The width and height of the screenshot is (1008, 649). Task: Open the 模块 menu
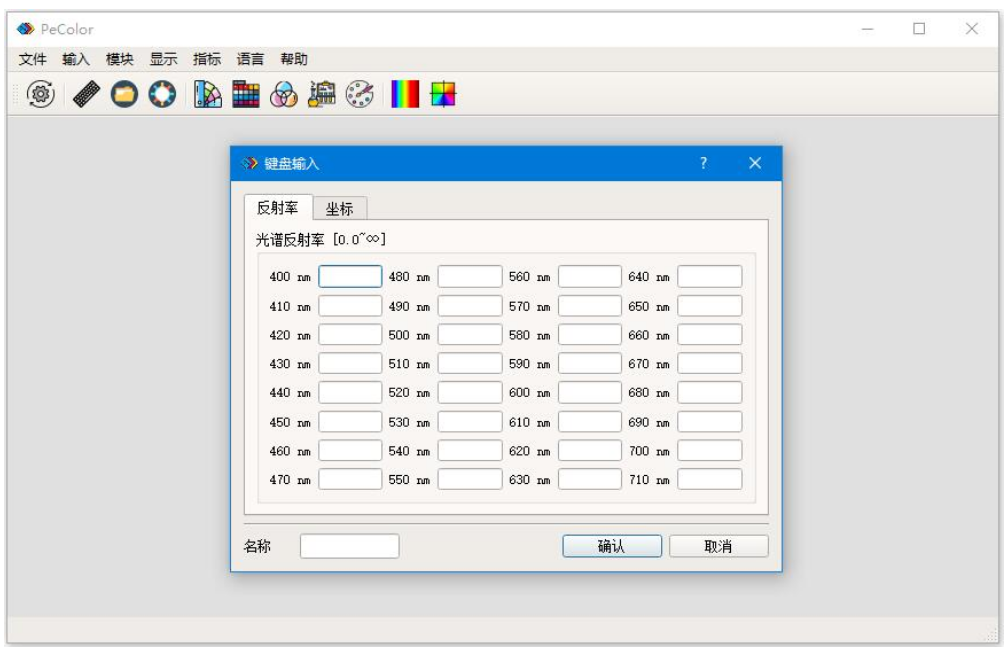(x=120, y=59)
